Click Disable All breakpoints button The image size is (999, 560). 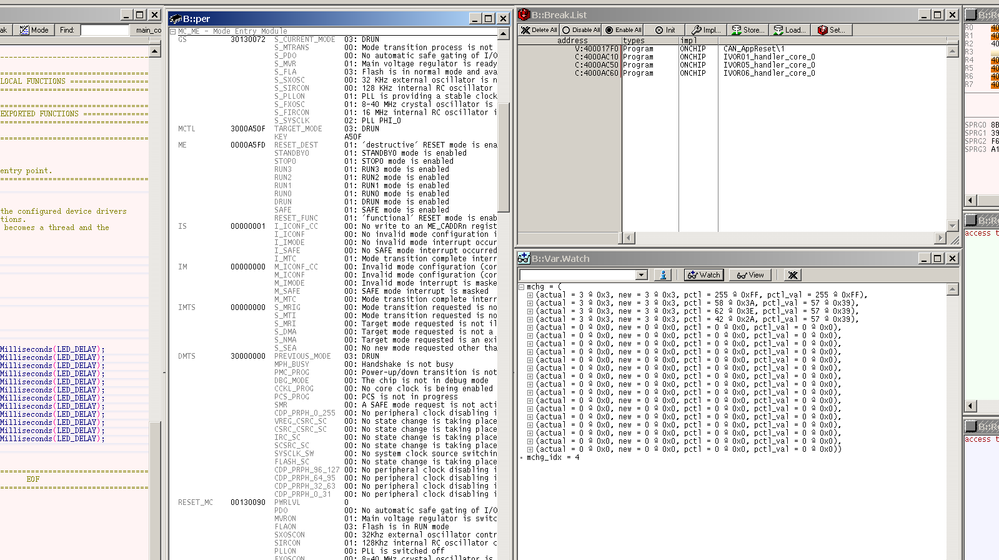click(581, 30)
